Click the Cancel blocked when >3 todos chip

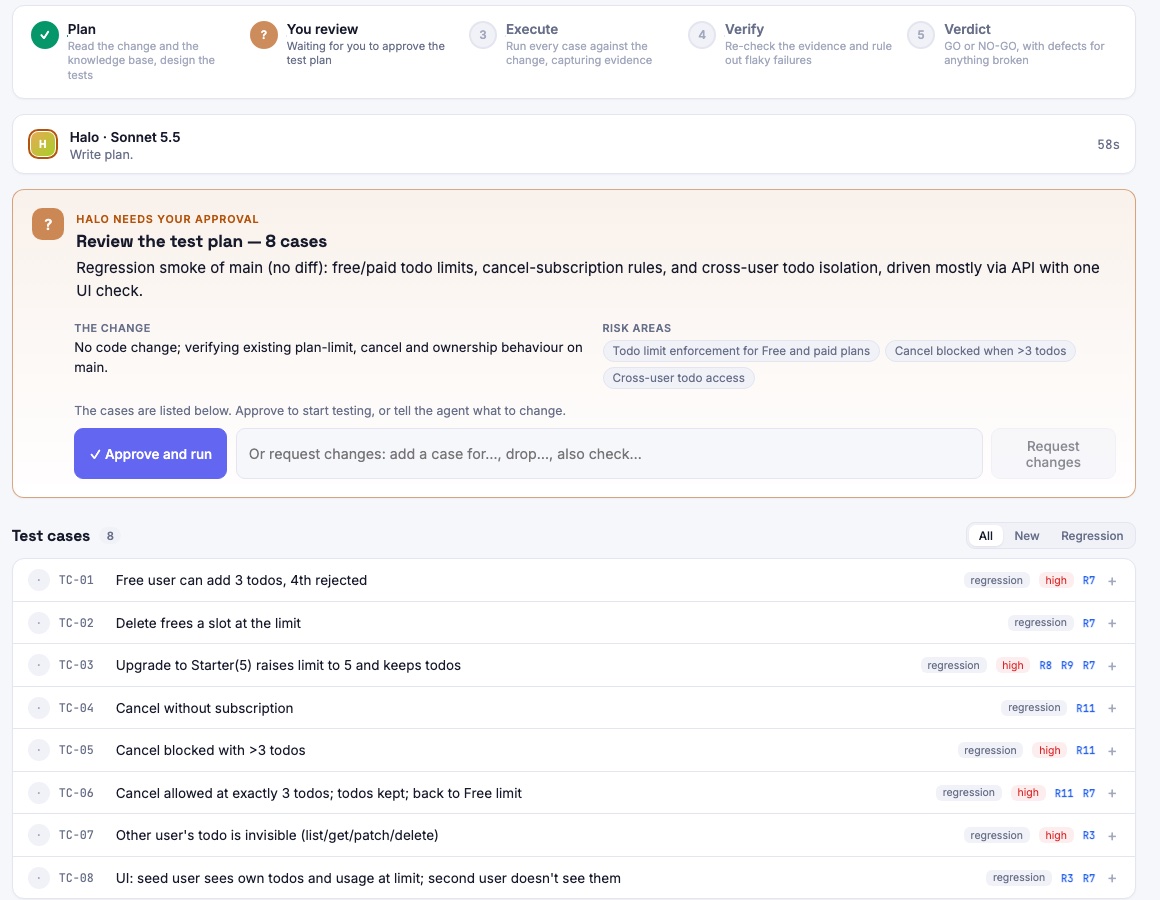[980, 351]
